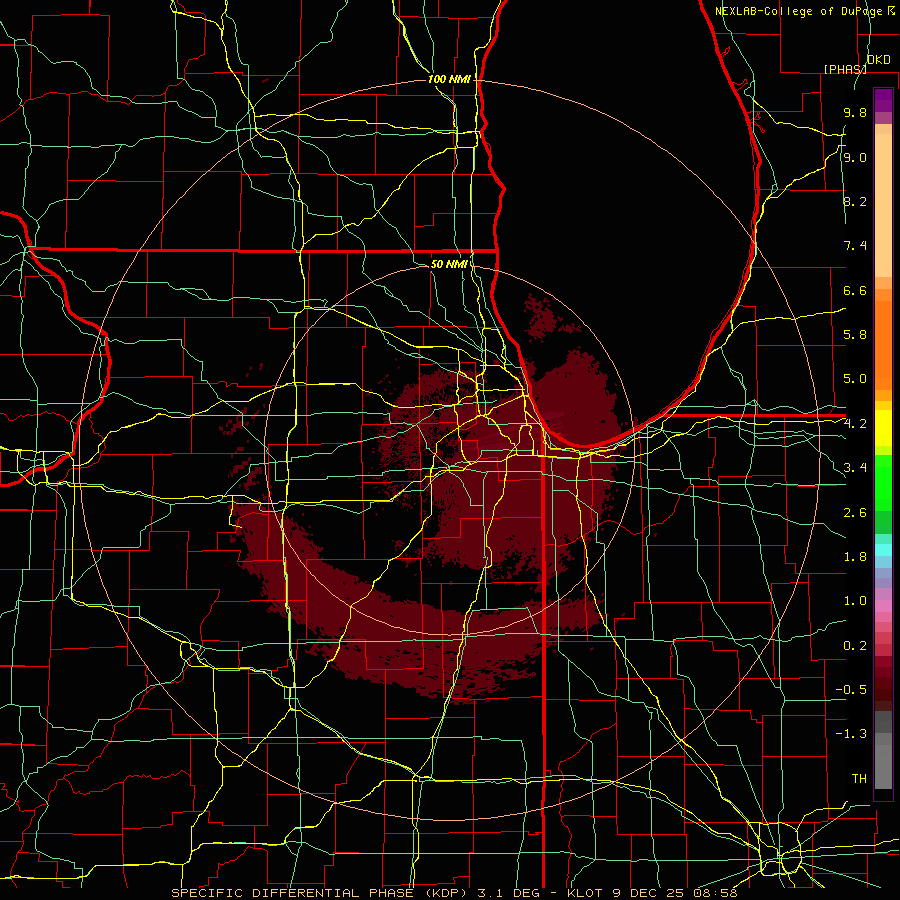Click the 9.0 value on the color scale
Image resolution: width=900 pixels, height=900 pixels.
click(x=855, y=157)
